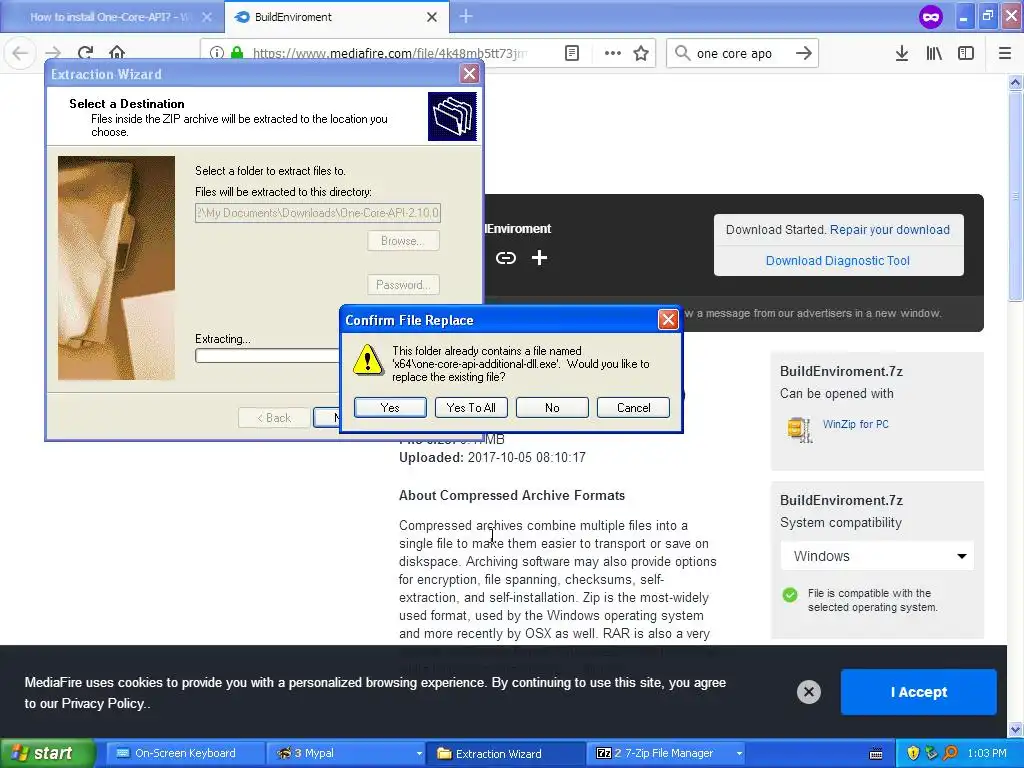Cancel the file replace confirmation

(633, 408)
